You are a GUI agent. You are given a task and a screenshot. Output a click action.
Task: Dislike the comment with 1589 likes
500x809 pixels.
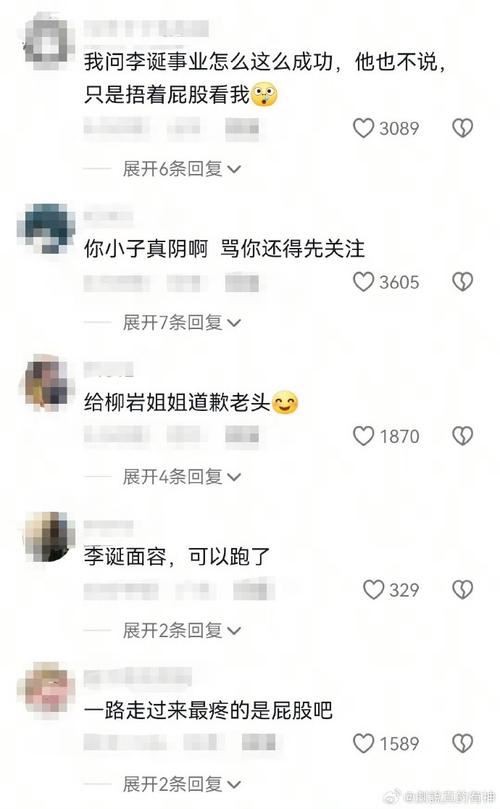pyautogui.click(x=462, y=743)
